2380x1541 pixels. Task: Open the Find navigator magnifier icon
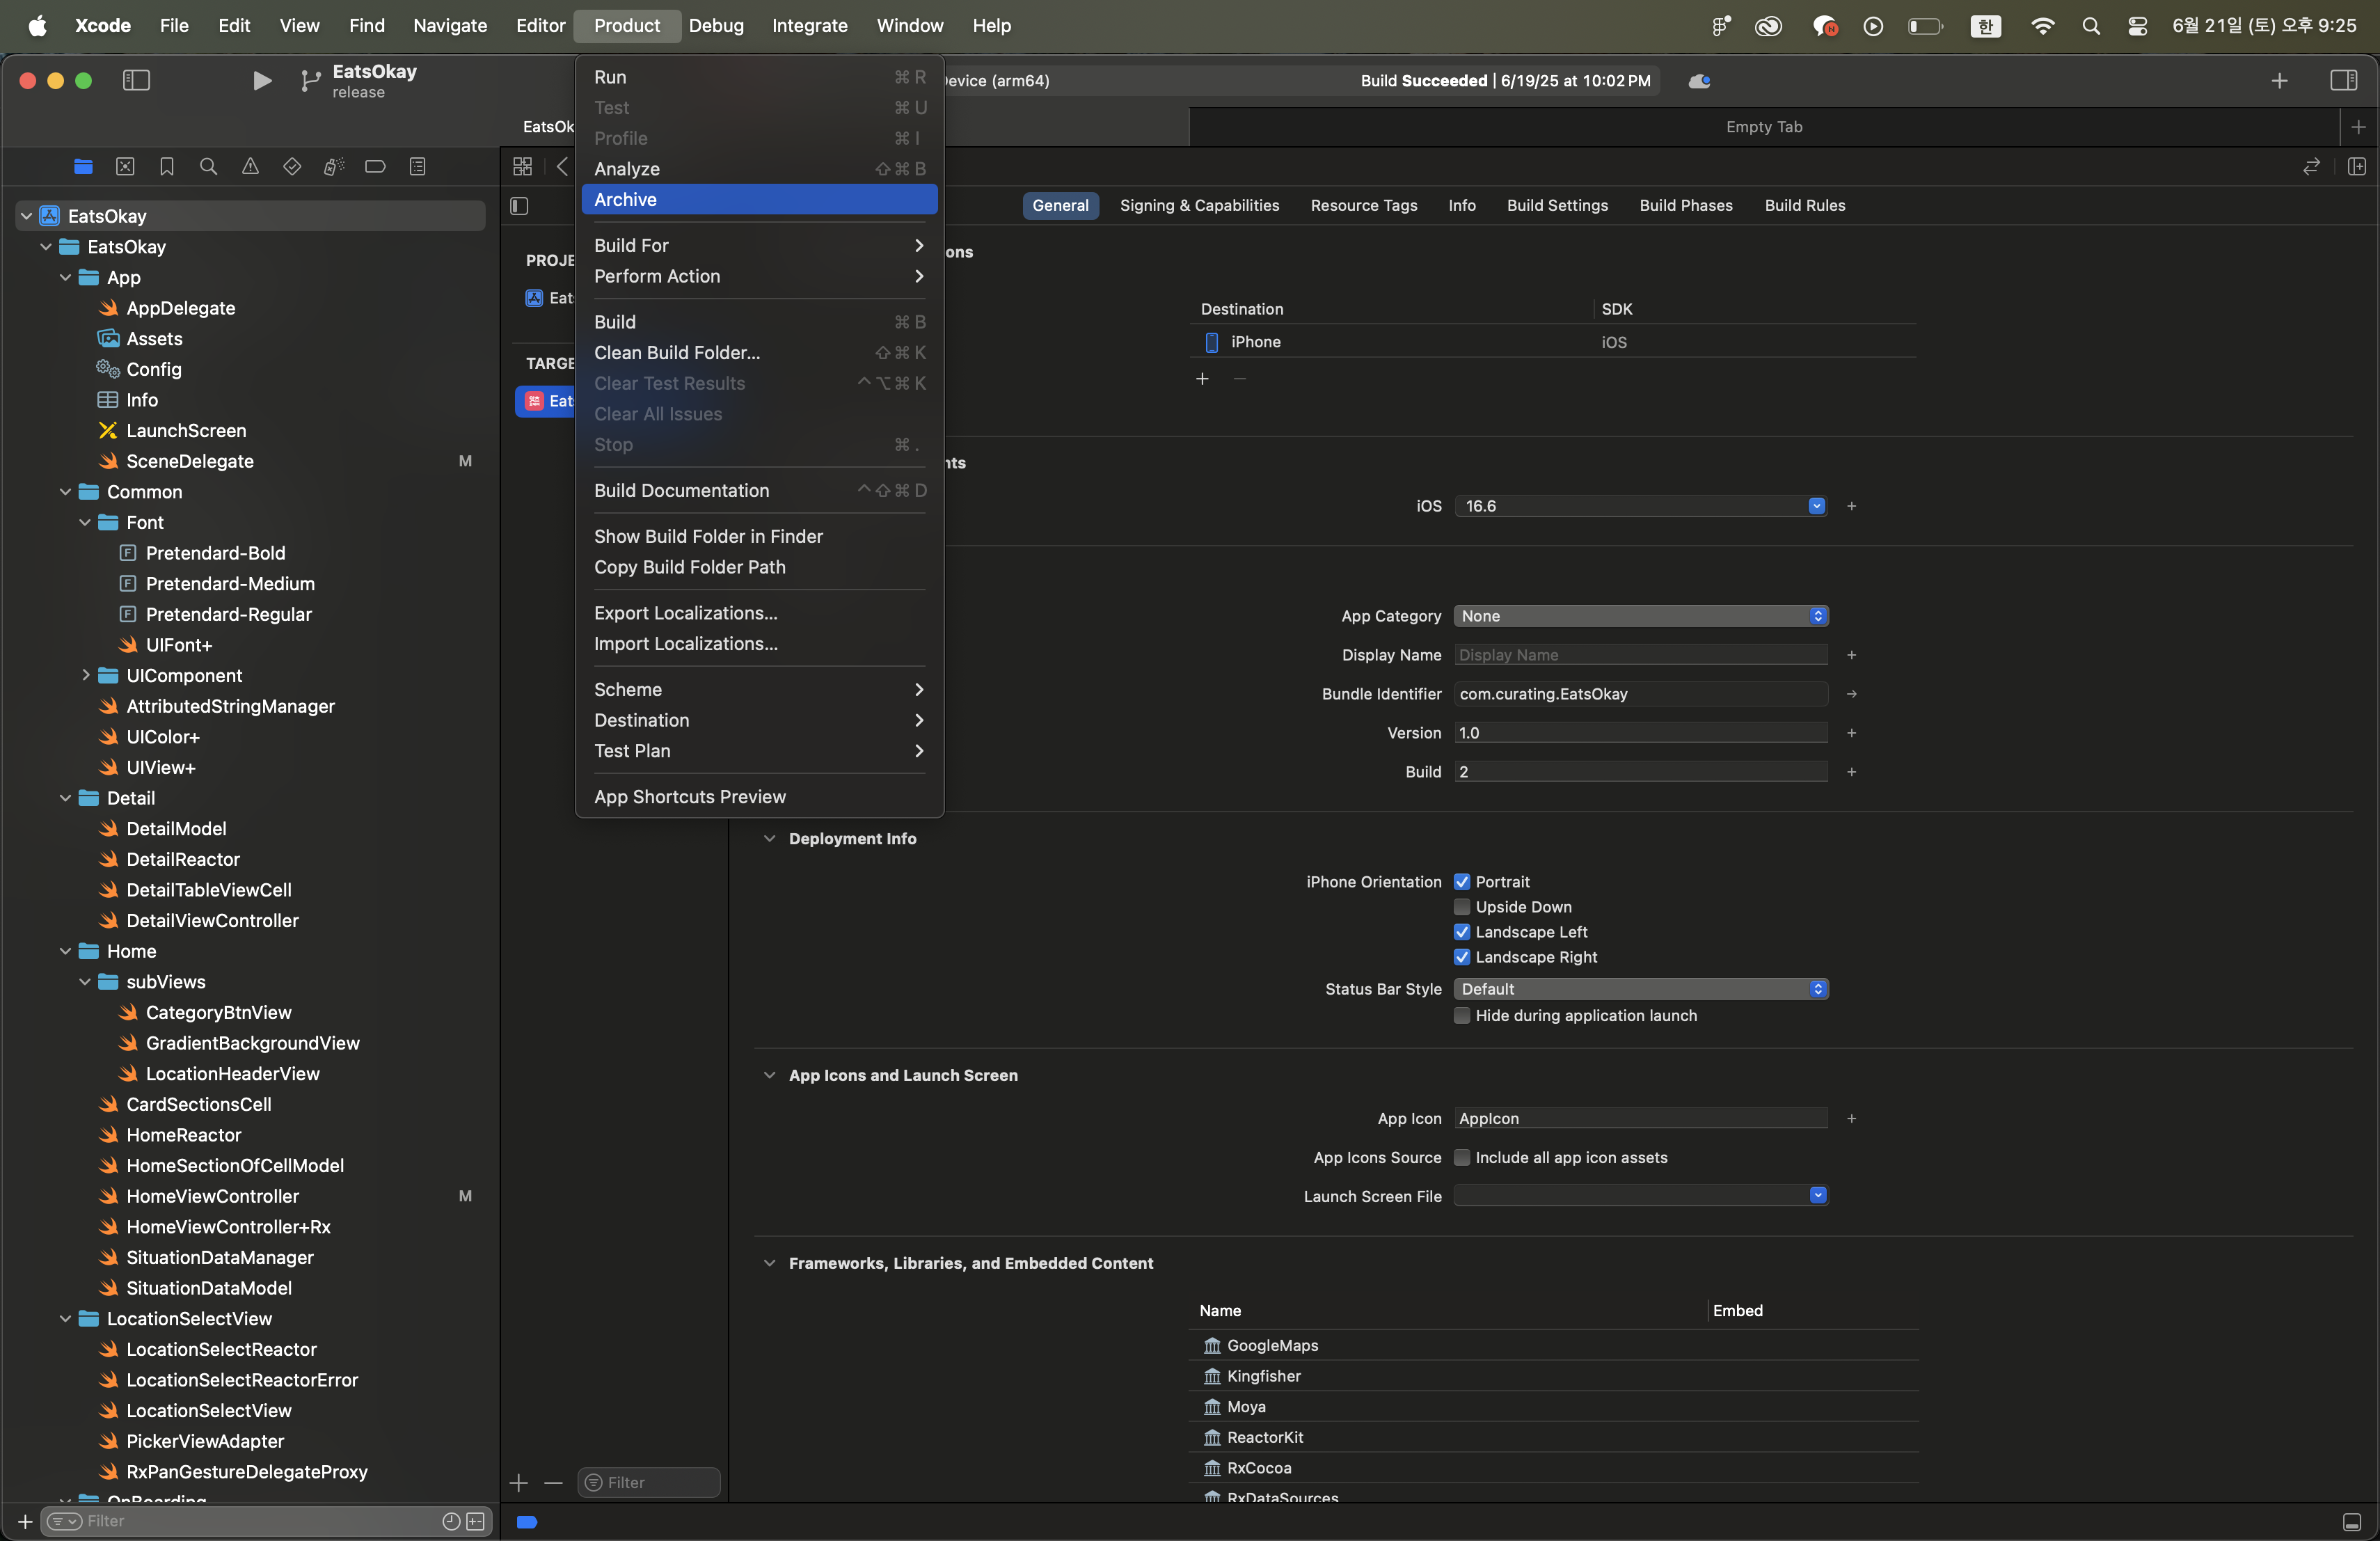click(x=208, y=166)
